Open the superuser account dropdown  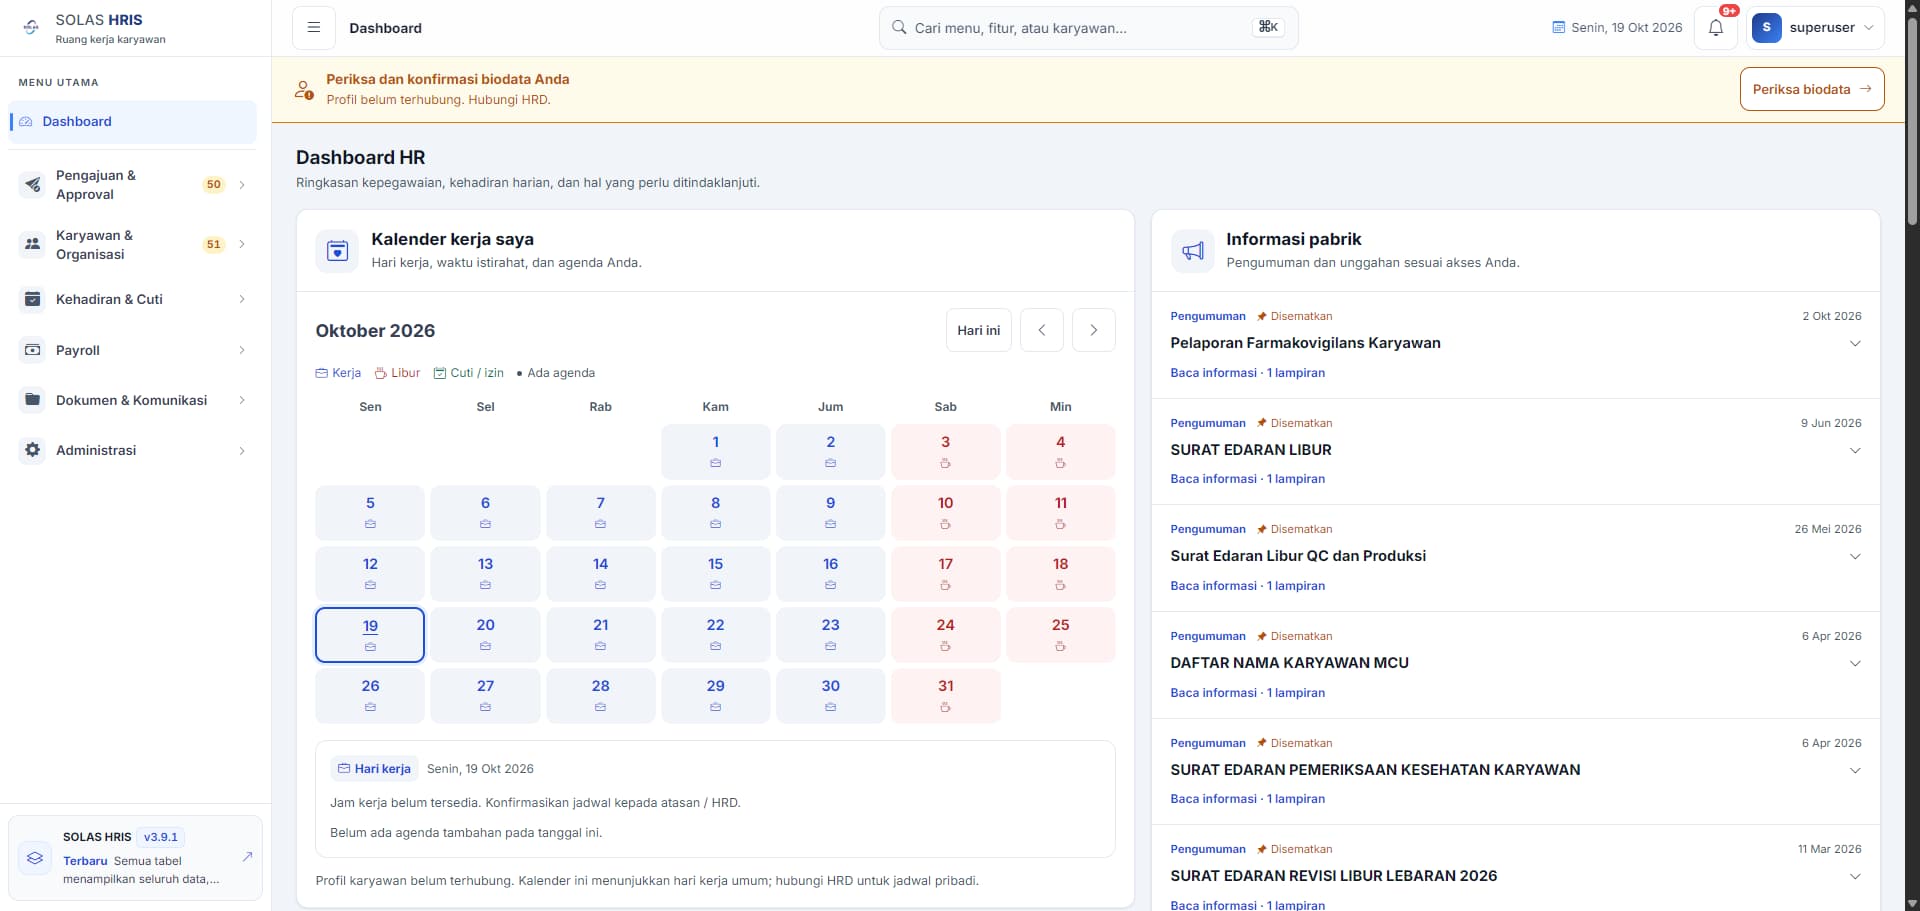click(1815, 28)
